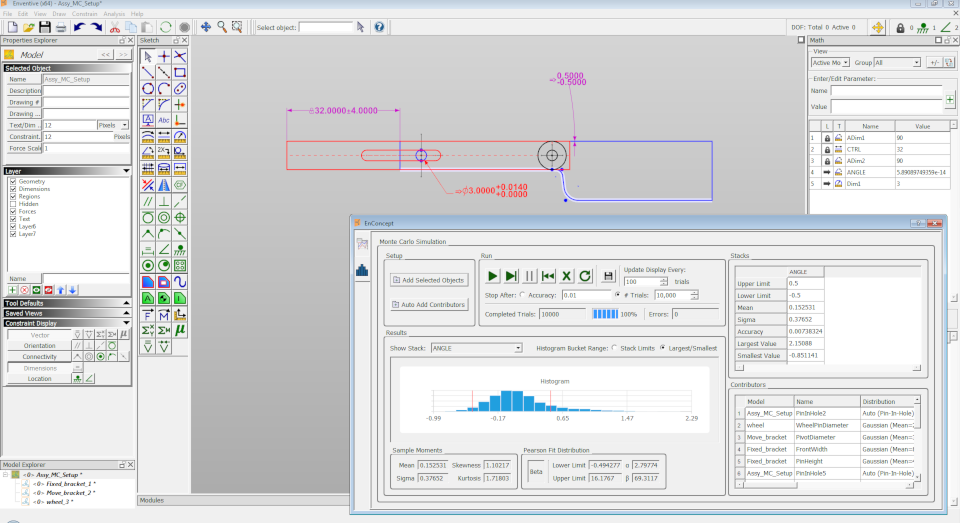Image resolution: width=960 pixels, height=523 pixels.
Task: Click Auto Add Contributors button
Action: [x=429, y=304]
